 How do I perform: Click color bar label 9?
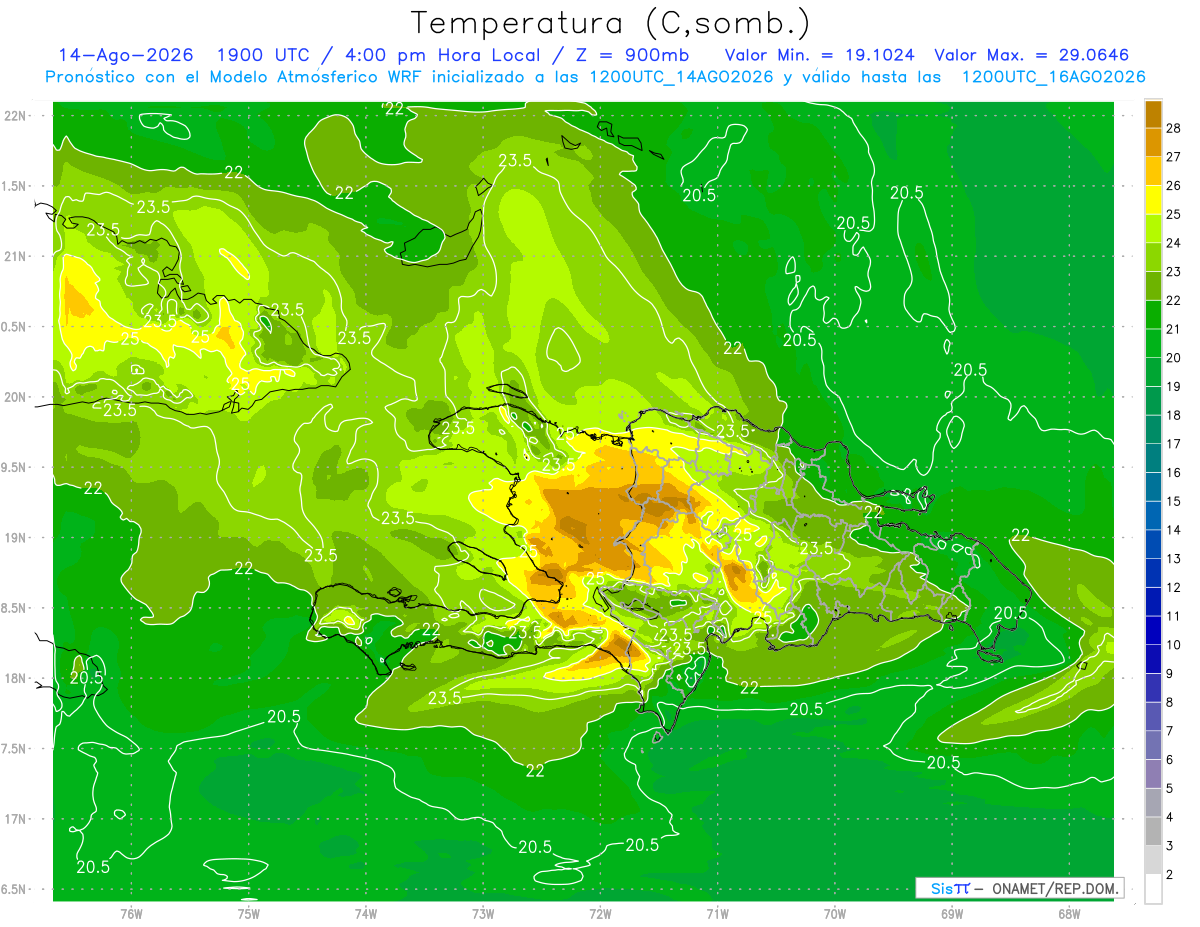click(1171, 674)
